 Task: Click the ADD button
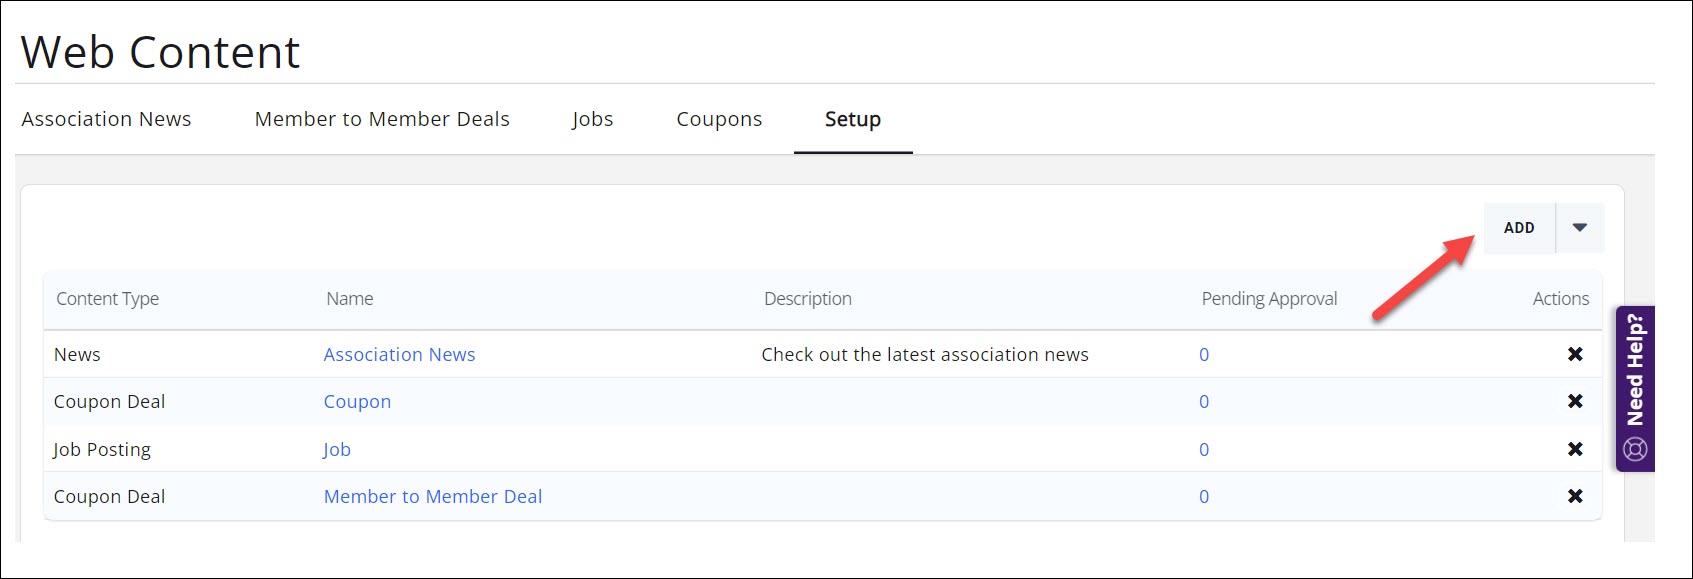click(x=1518, y=228)
